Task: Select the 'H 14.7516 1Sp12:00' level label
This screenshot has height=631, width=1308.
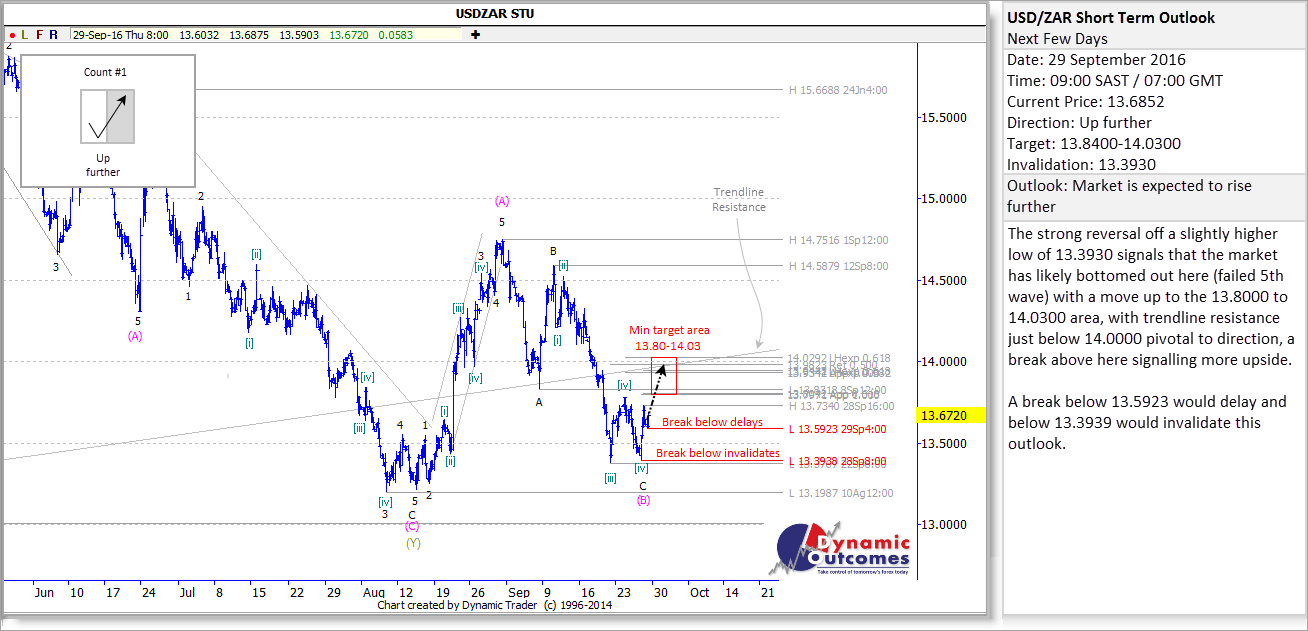Action: (x=837, y=240)
